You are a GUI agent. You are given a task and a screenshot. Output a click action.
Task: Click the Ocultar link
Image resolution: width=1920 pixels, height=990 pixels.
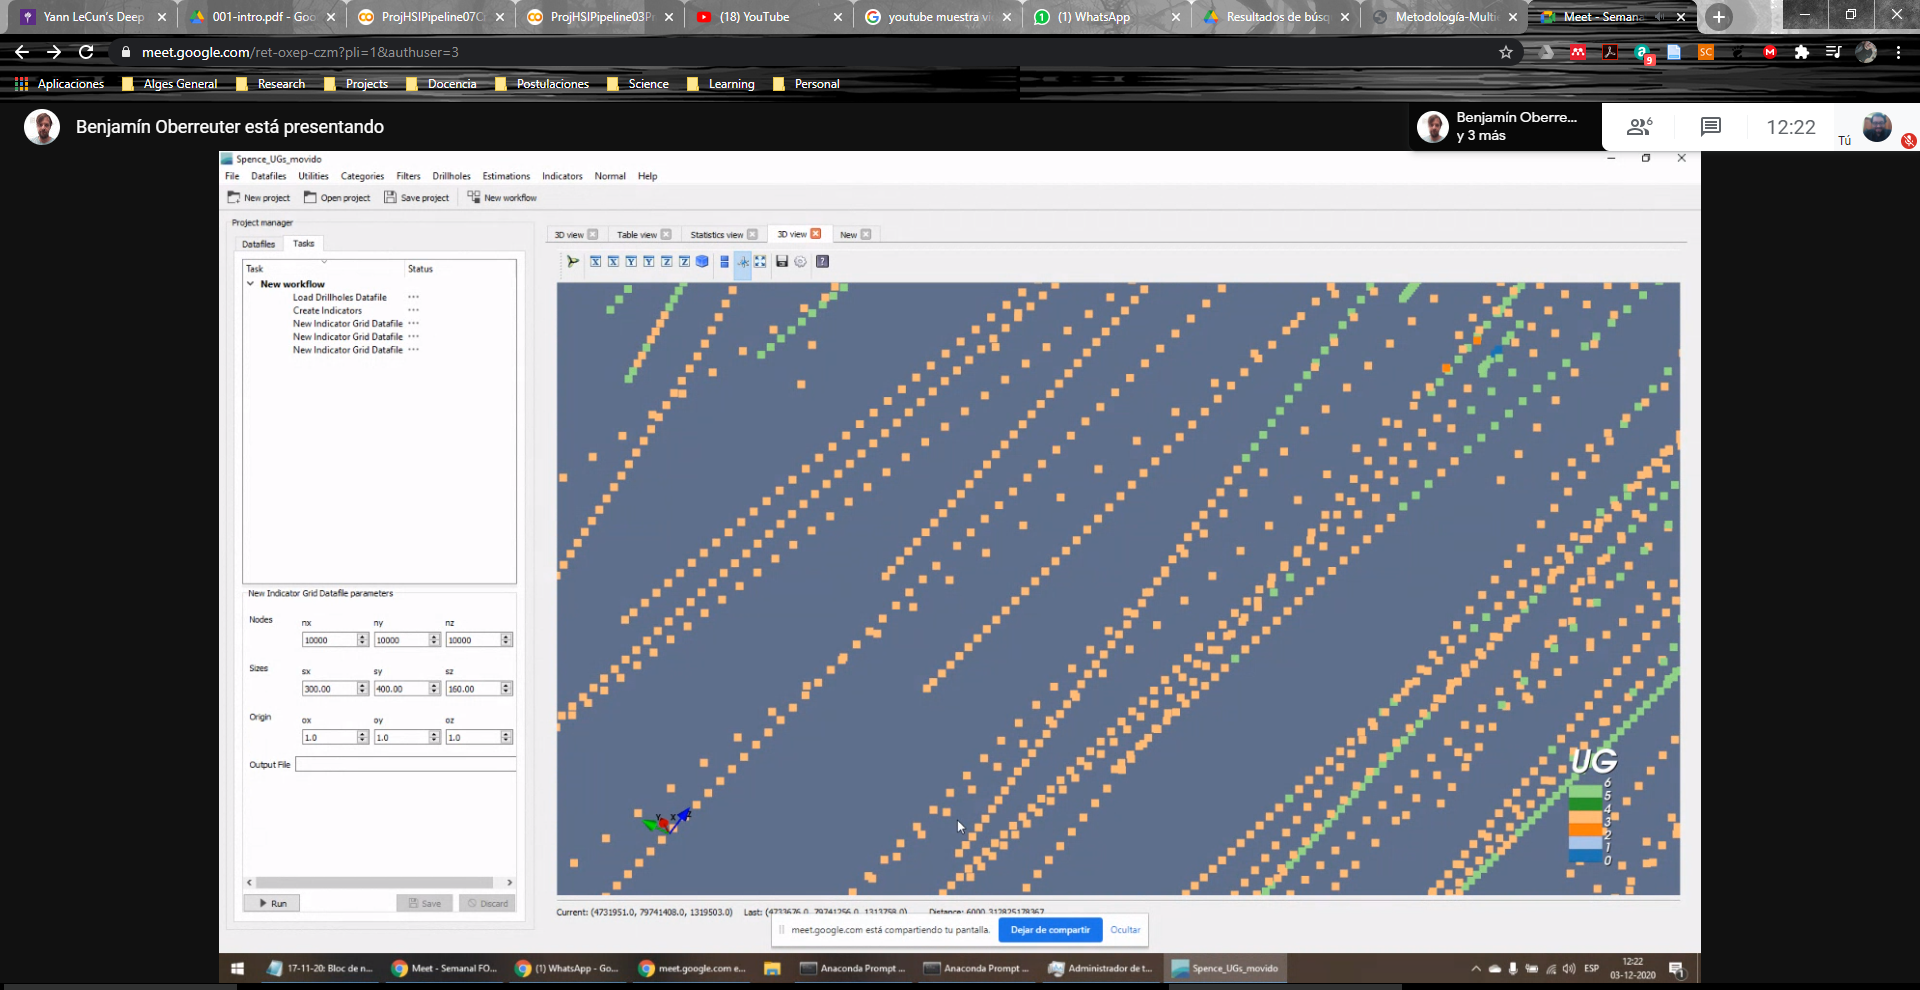click(x=1125, y=930)
